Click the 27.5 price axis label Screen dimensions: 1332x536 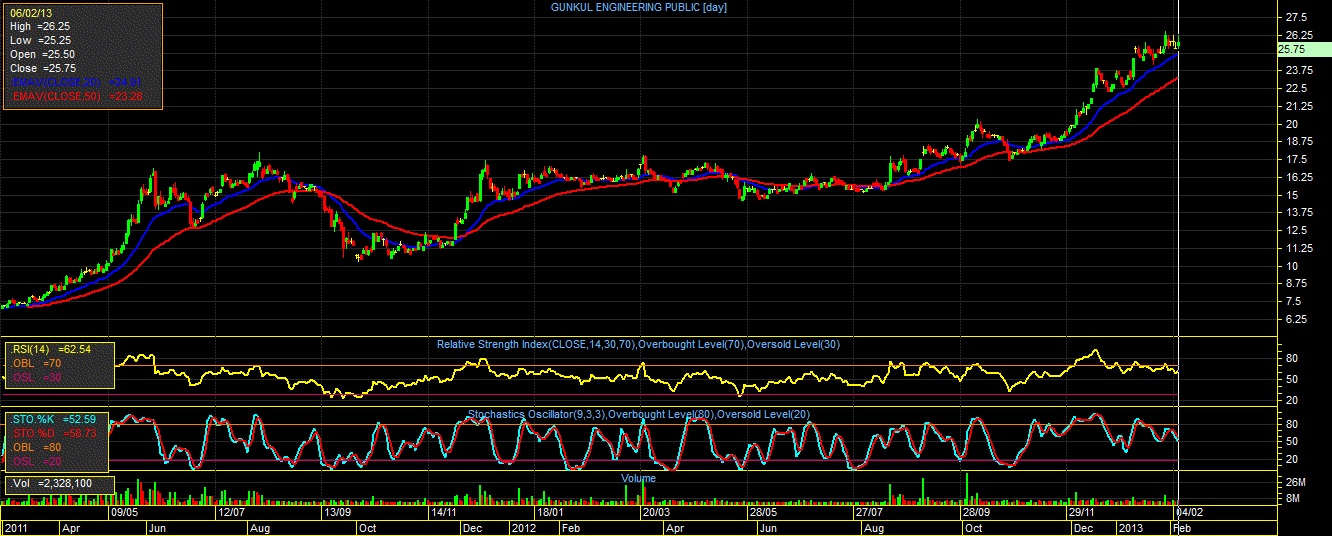tap(1297, 17)
